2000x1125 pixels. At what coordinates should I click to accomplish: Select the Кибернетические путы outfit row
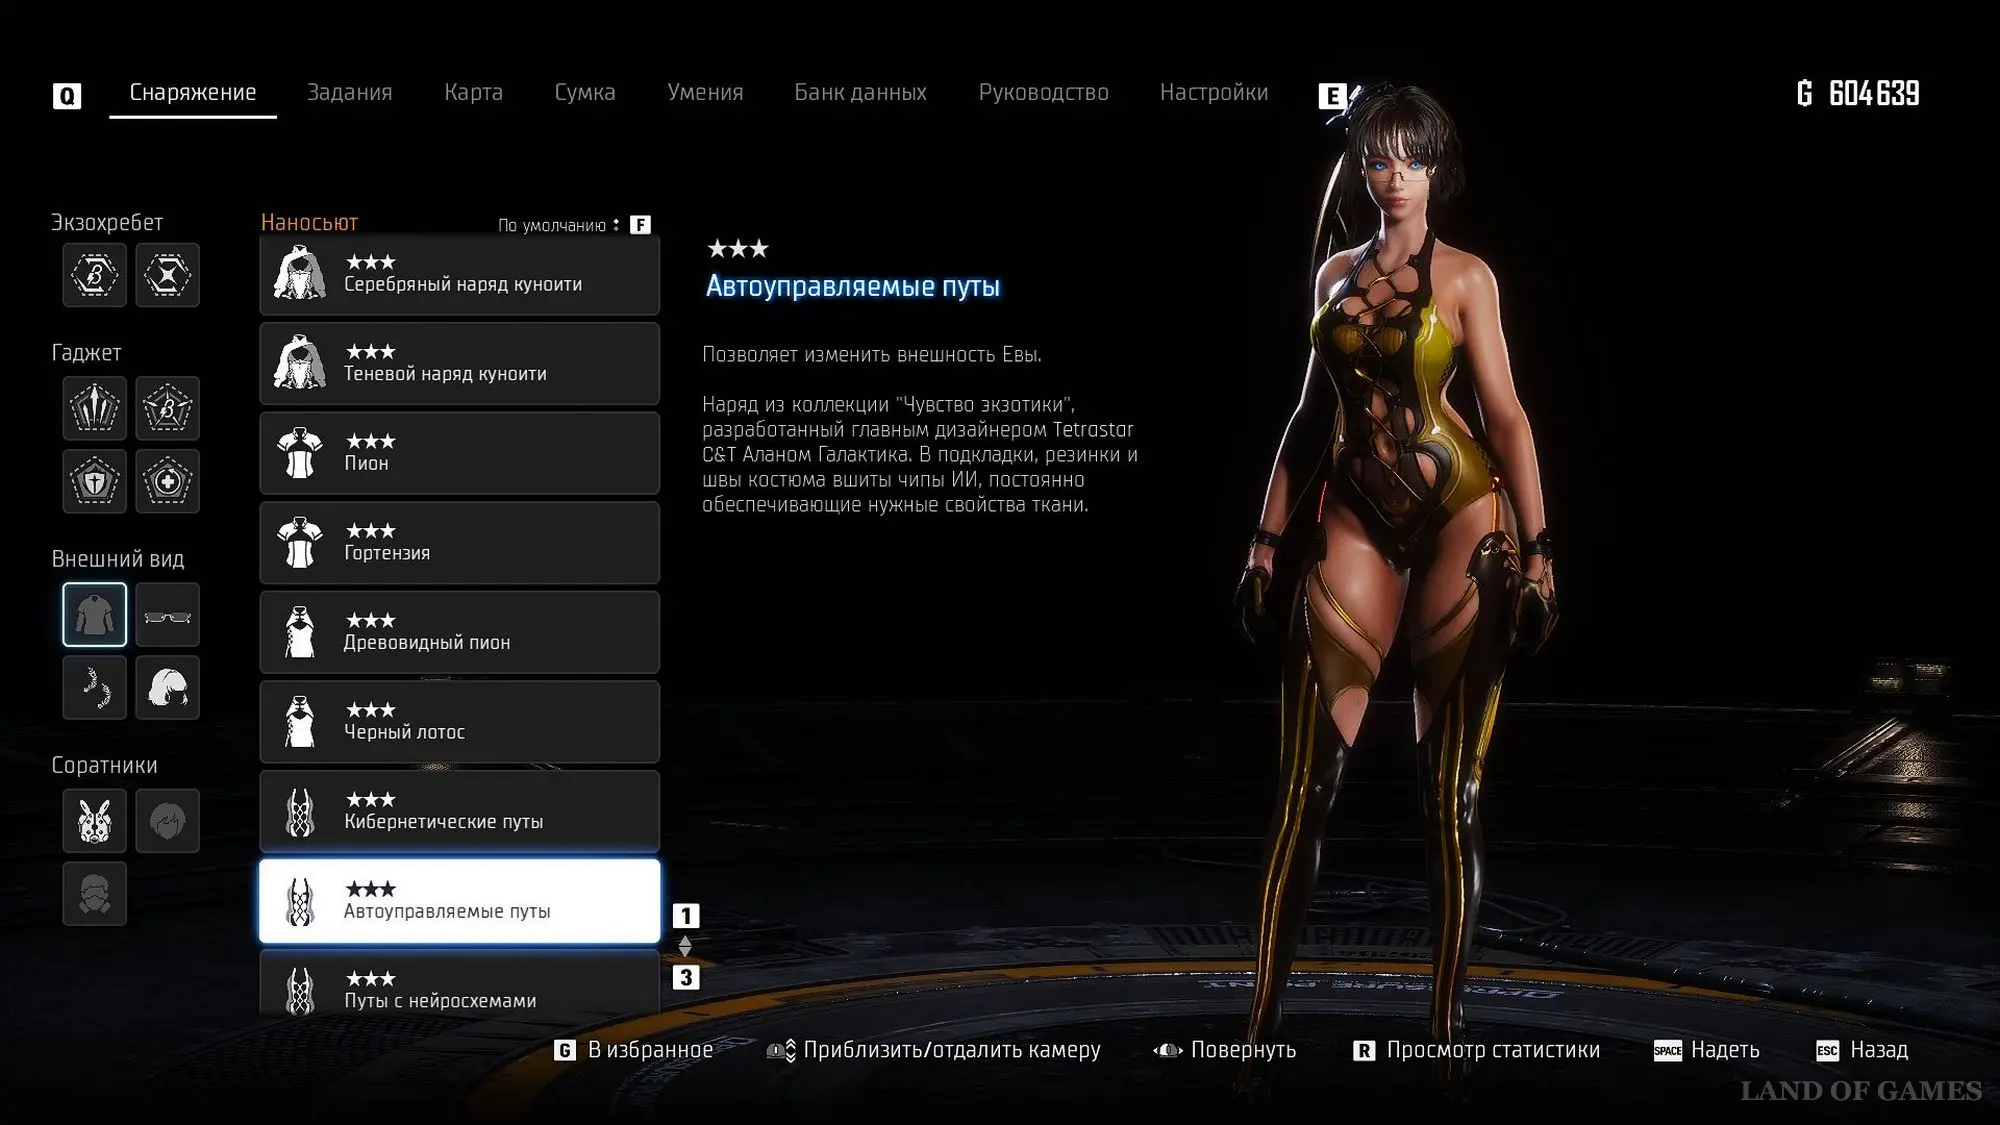tap(460, 811)
